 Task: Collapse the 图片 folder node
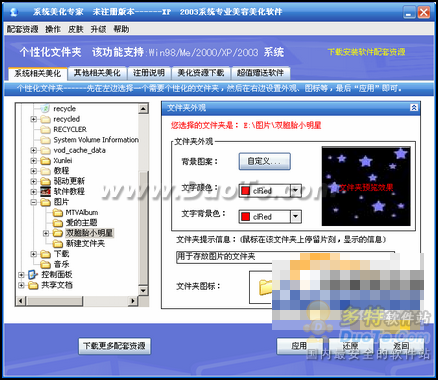click(33, 202)
